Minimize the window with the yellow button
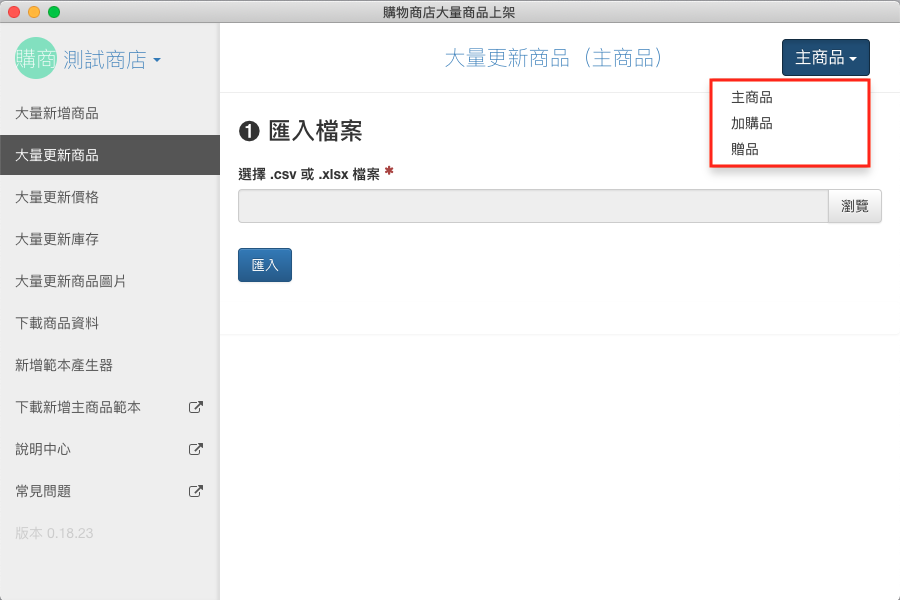This screenshot has height=600, width=900. coord(34,11)
